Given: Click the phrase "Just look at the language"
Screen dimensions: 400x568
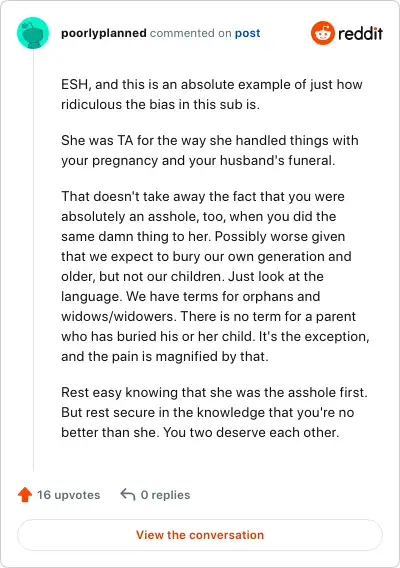Looking at the screenshot, I should coord(192,287).
